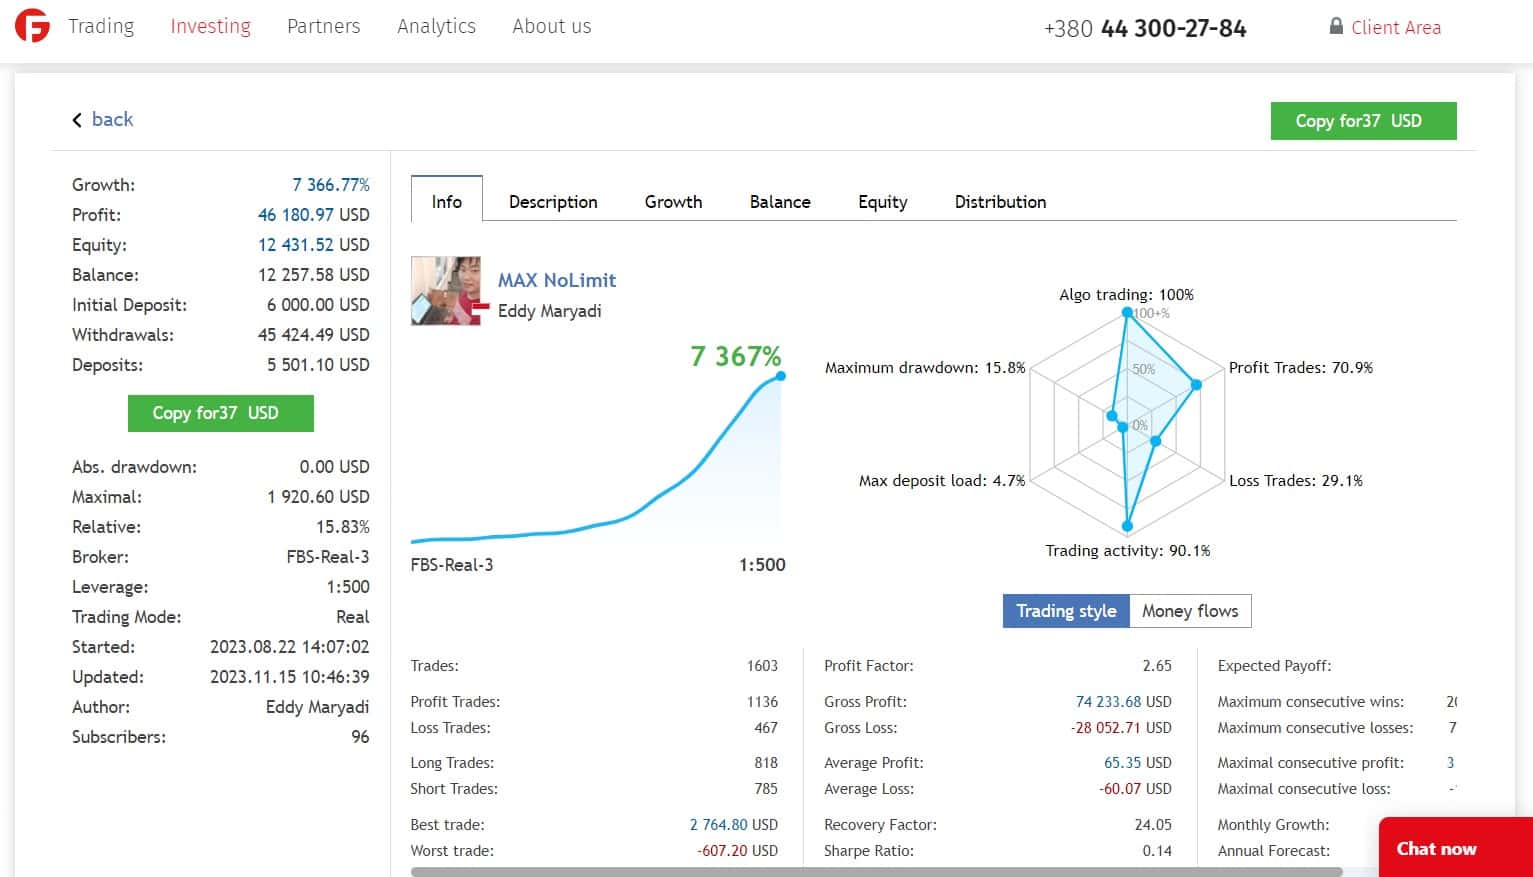Click the MAX NoLimit avatar photo
The width and height of the screenshot is (1533, 877).
coord(446,291)
